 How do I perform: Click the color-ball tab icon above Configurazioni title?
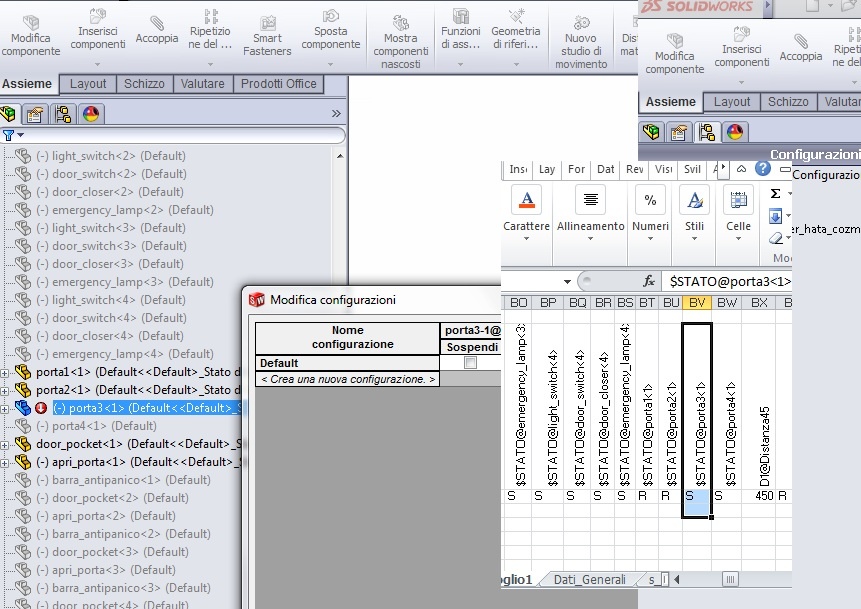coord(735,132)
